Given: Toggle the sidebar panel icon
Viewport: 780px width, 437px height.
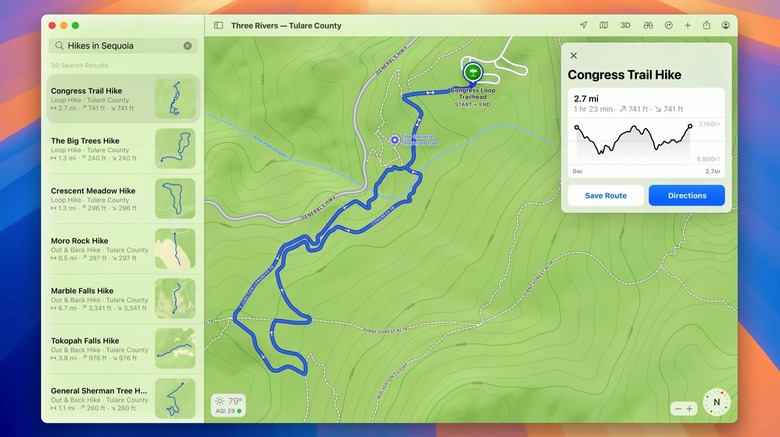Looking at the screenshot, I should pyautogui.click(x=218, y=25).
